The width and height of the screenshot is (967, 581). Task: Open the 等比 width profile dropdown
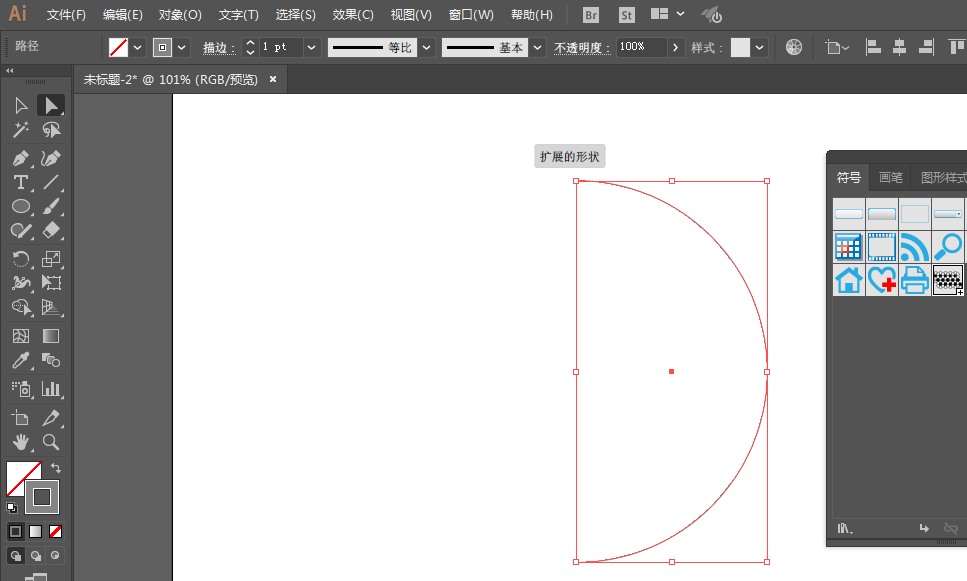426,46
